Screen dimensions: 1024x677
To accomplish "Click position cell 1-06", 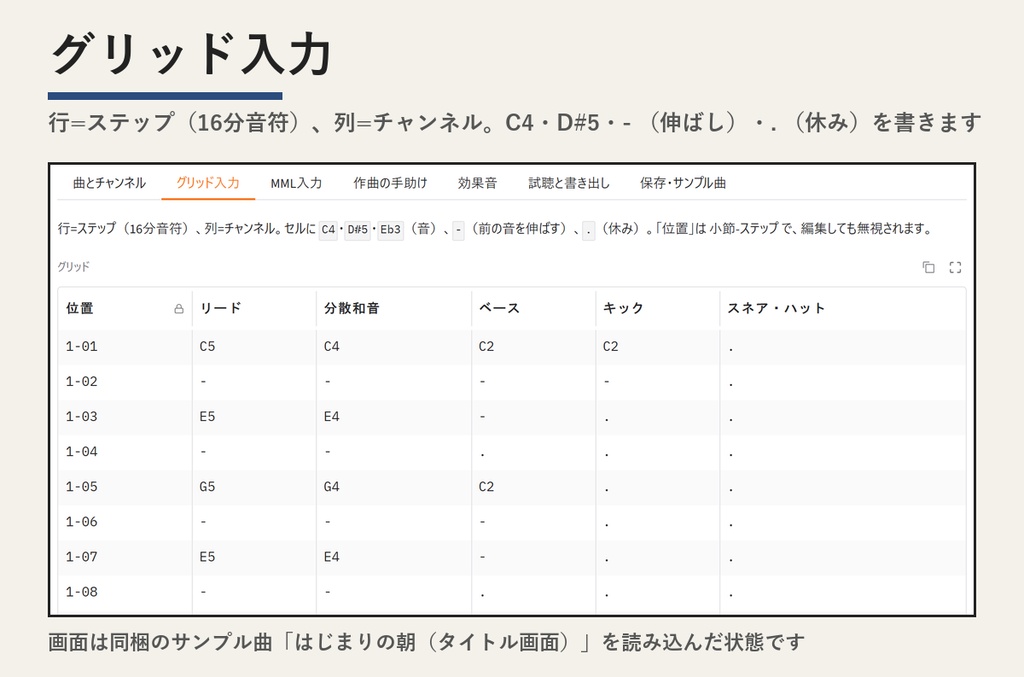I will (x=125, y=522).
